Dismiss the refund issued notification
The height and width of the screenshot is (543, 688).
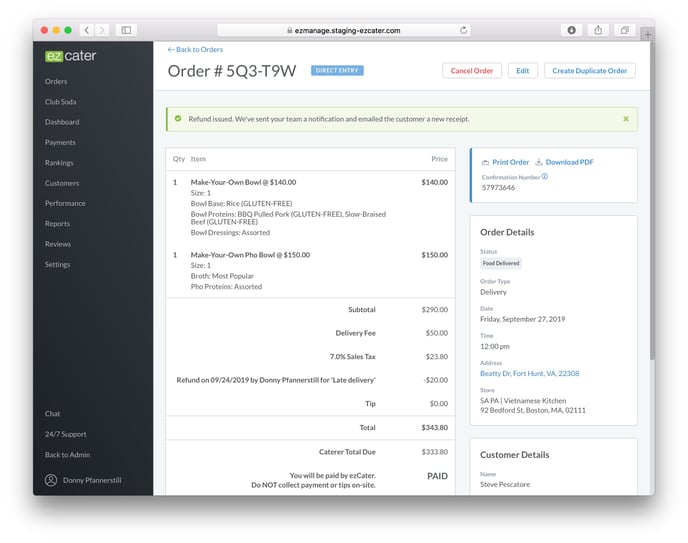click(626, 119)
